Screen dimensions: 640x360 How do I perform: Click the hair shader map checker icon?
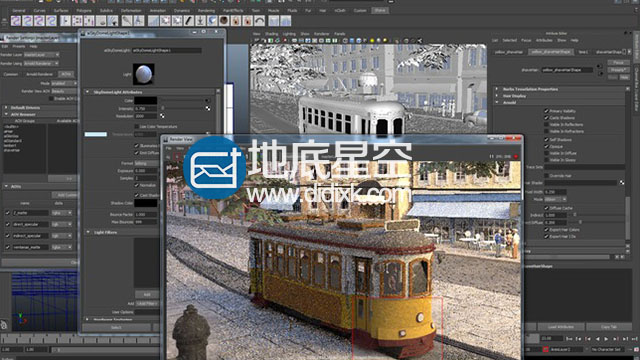point(622,182)
